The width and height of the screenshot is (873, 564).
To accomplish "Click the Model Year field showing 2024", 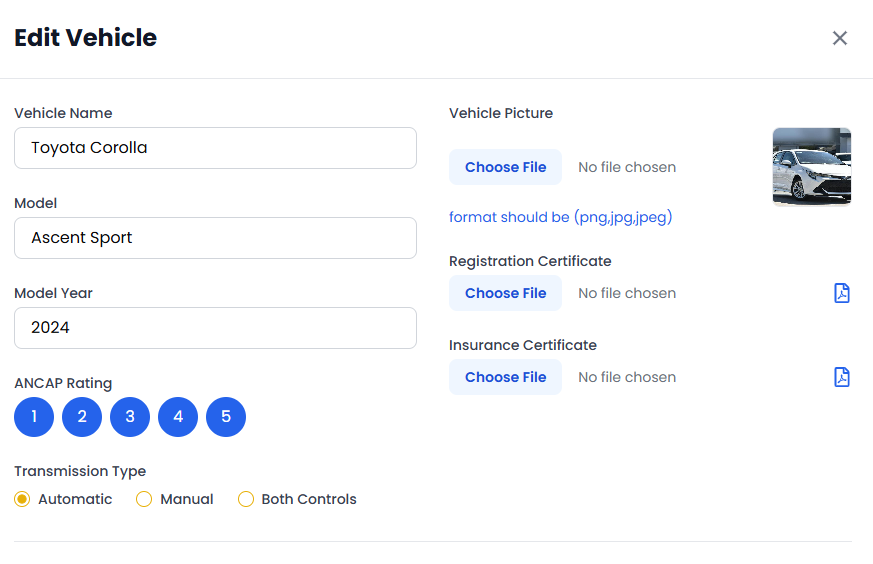I will tap(215, 328).
